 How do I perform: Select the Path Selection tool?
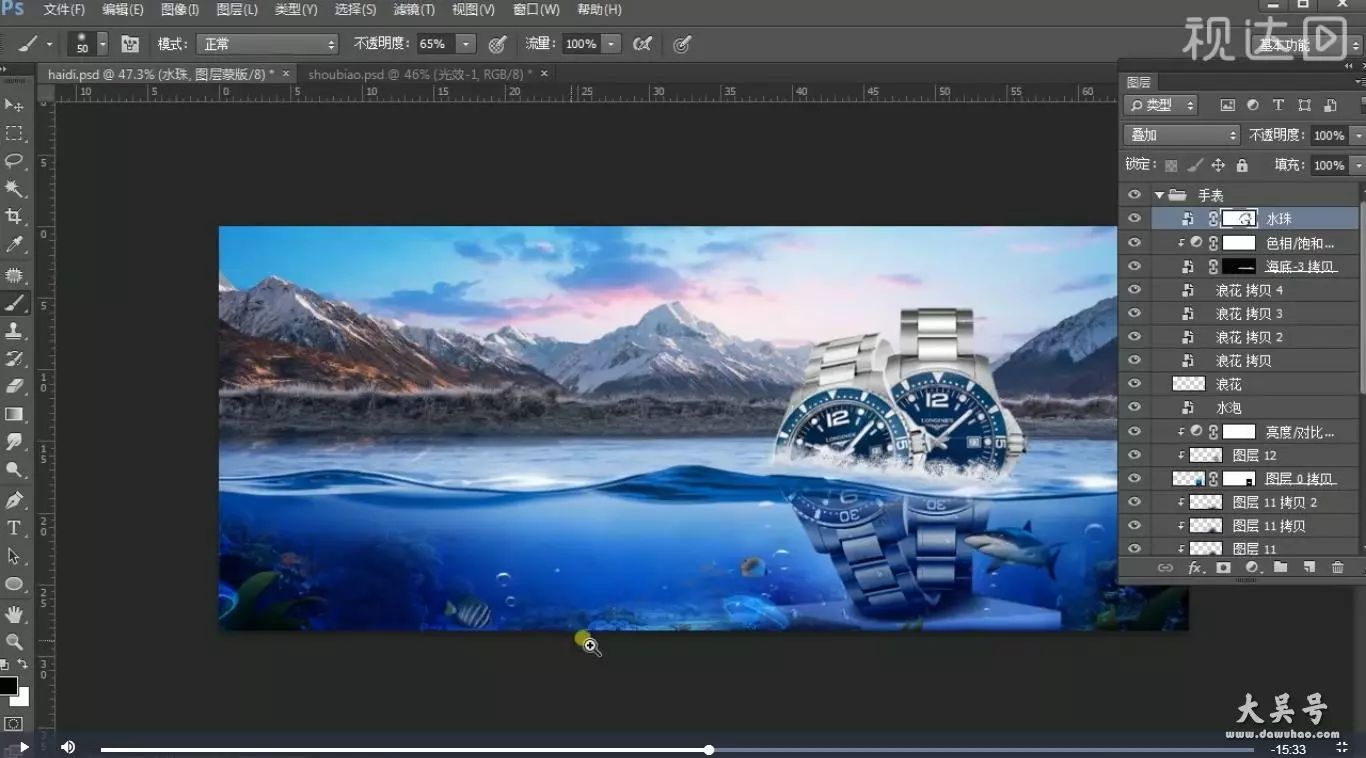pos(14,556)
